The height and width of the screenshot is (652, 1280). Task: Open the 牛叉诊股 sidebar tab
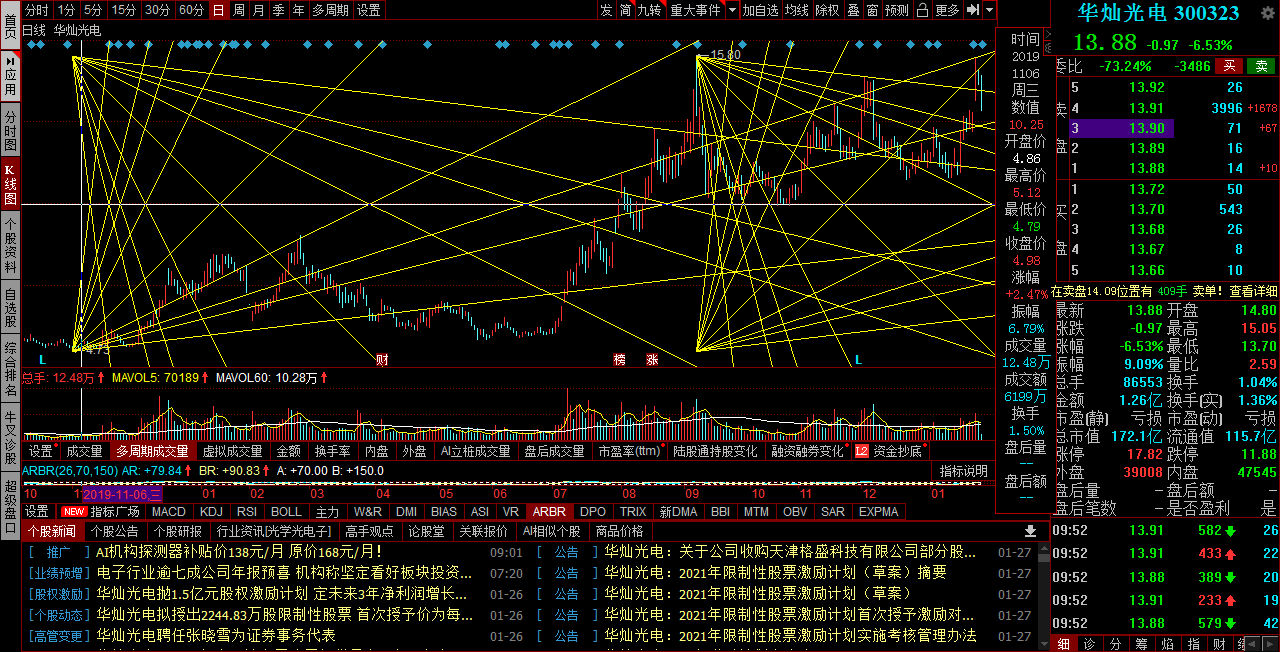pyautogui.click(x=10, y=439)
